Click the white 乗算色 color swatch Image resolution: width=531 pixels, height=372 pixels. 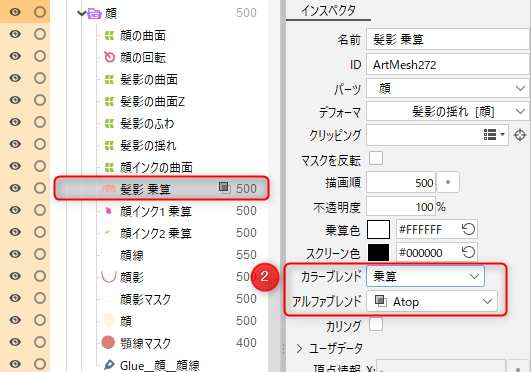pos(378,229)
